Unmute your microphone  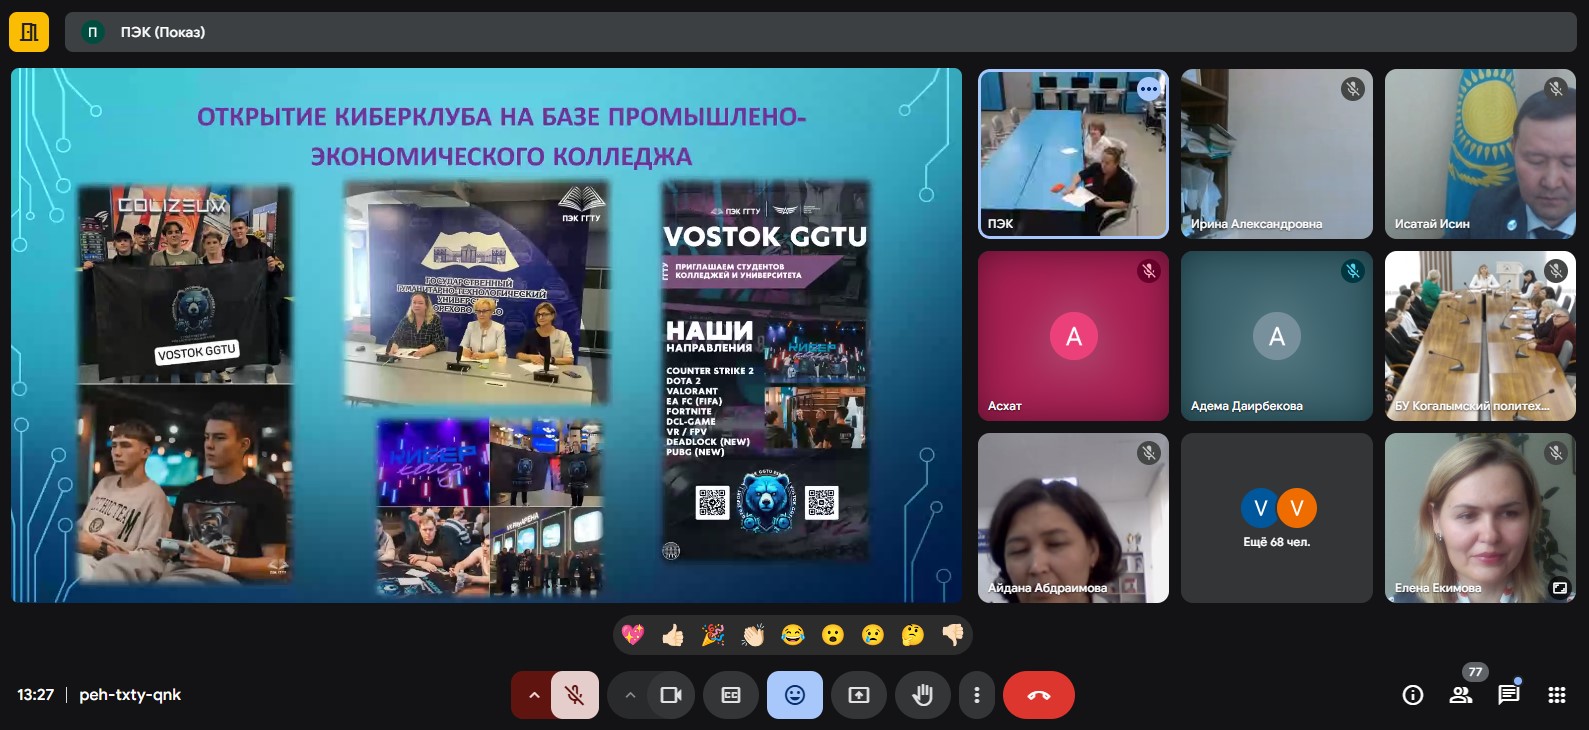[575, 695]
